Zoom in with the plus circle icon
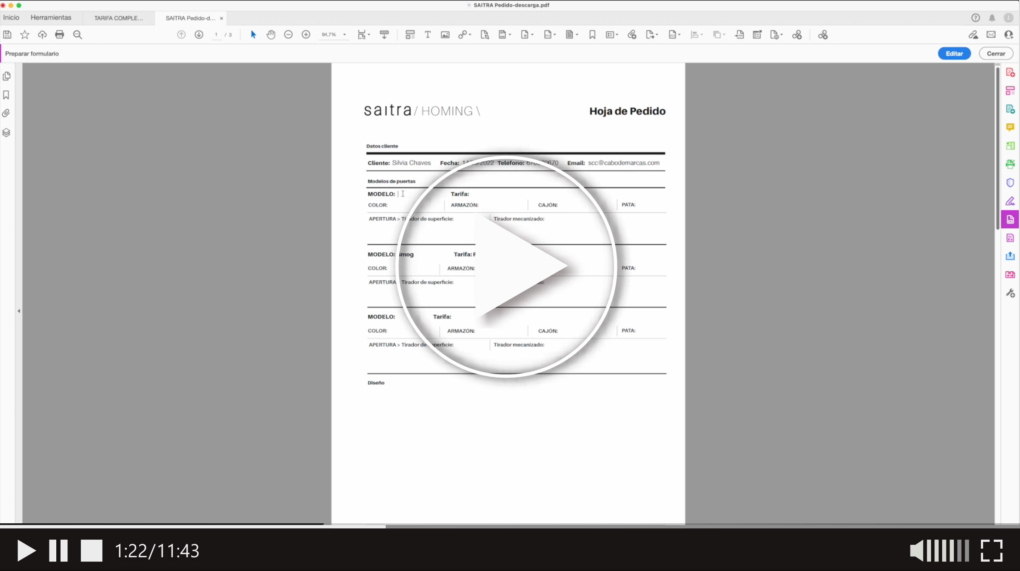Viewport: 1020px width, 571px height. coord(306,34)
